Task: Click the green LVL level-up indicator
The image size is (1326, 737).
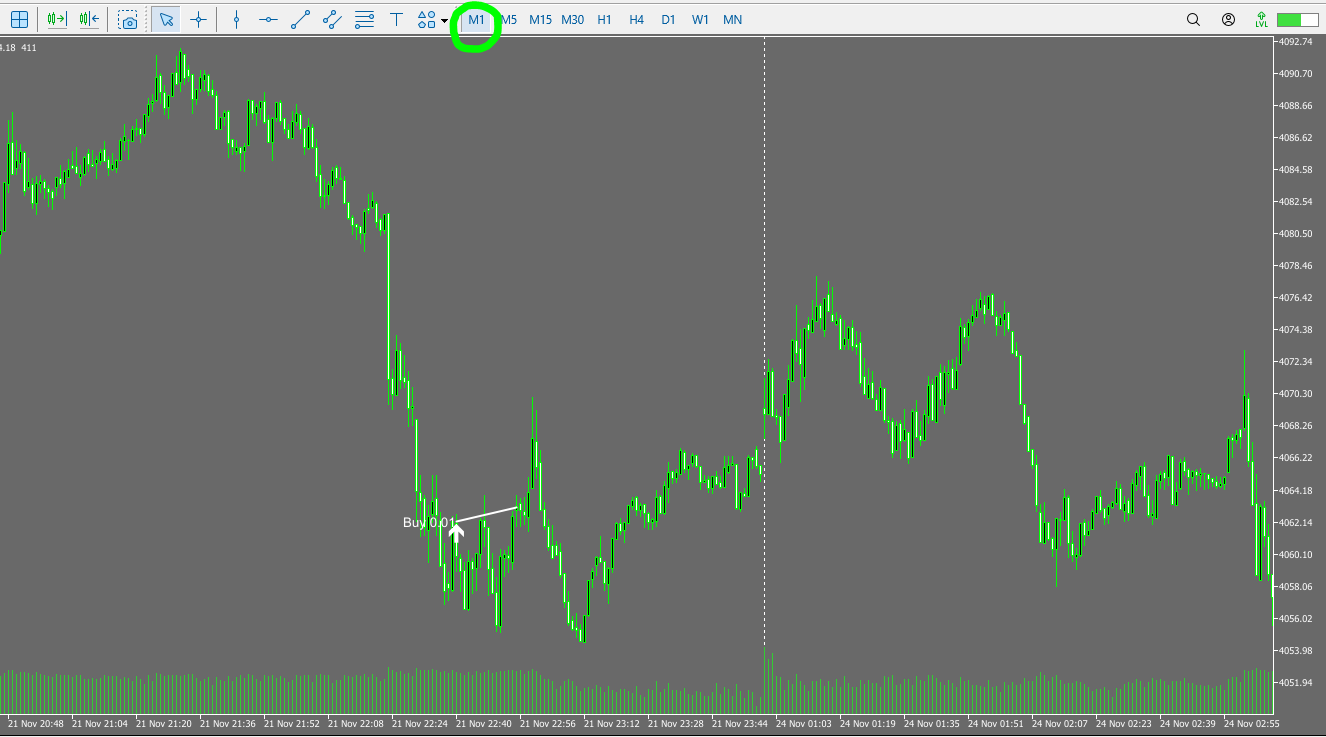Action: 1261,19
